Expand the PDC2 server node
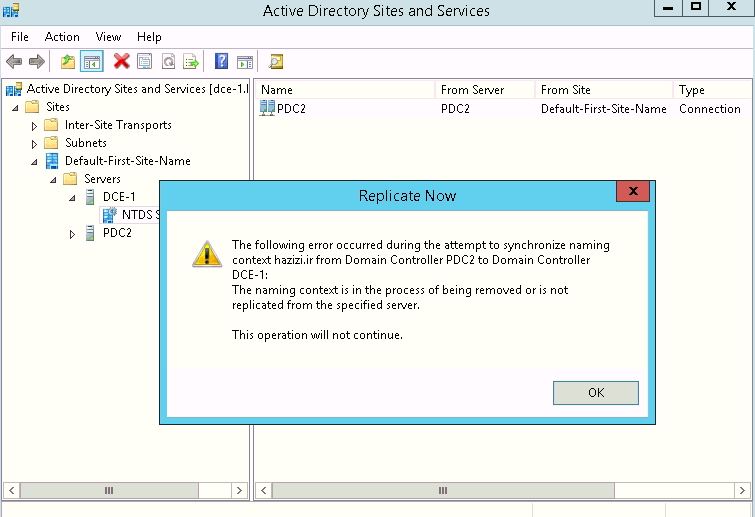Image resolution: width=755 pixels, height=517 pixels. coord(72,234)
